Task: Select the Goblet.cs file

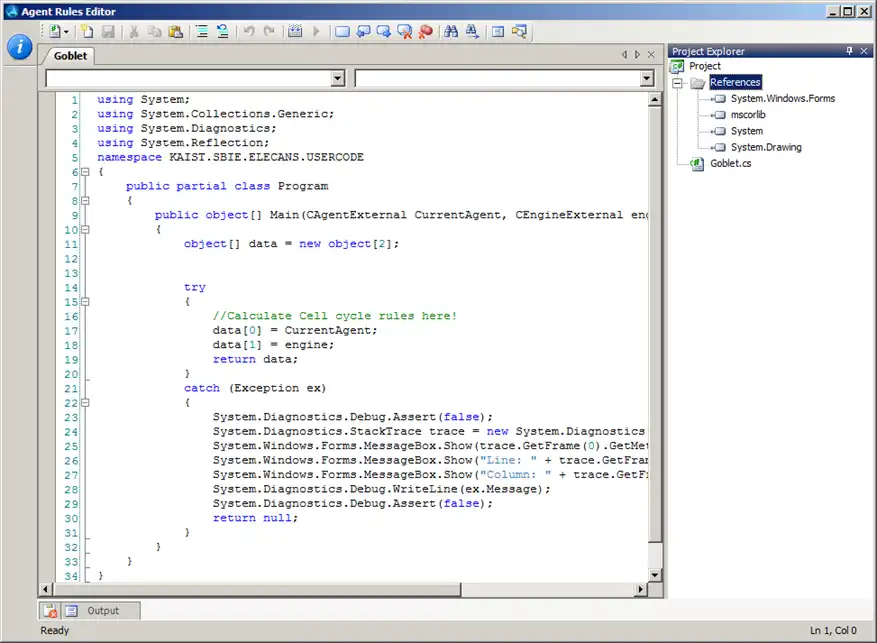Action: point(730,163)
